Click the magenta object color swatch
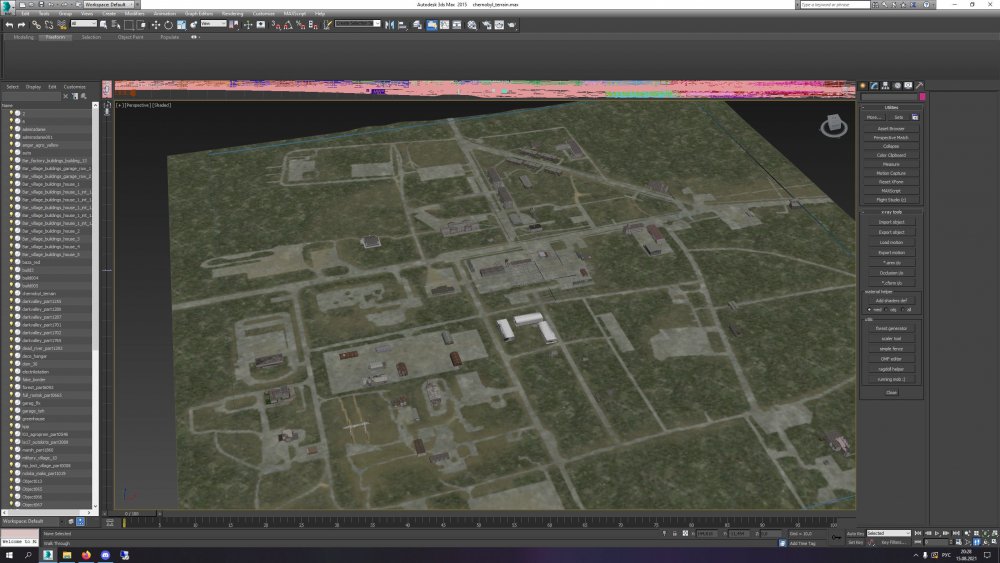1000x563 pixels. click(x=922, y=97)
